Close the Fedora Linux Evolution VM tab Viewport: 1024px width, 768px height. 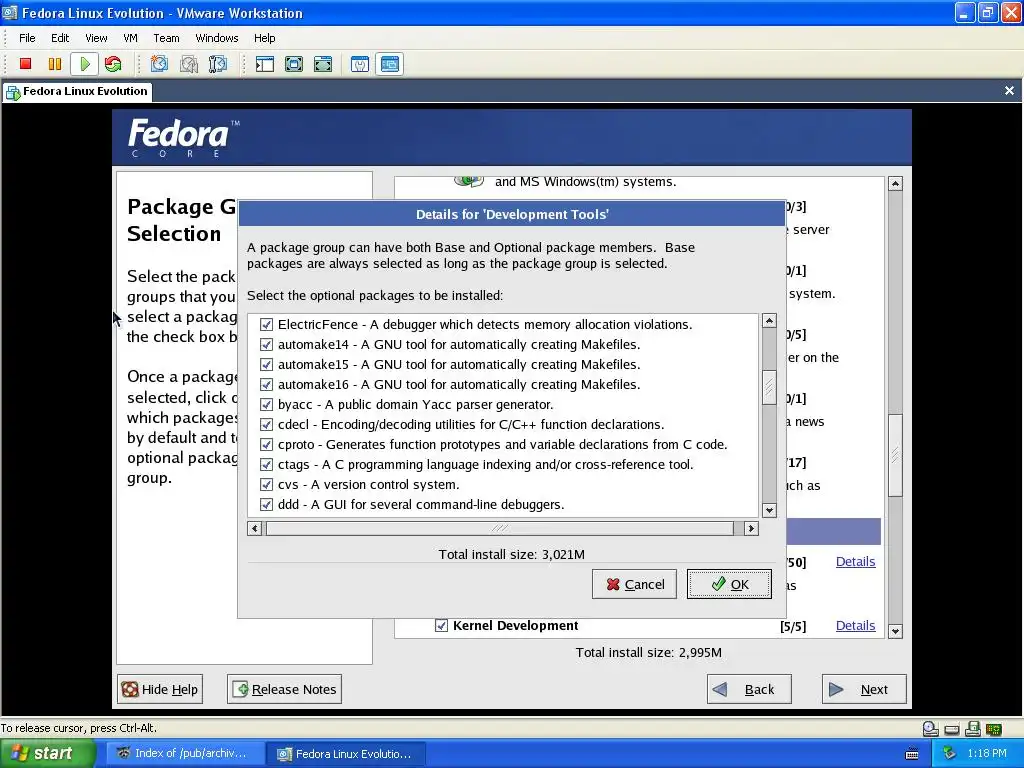(1009, 91)
